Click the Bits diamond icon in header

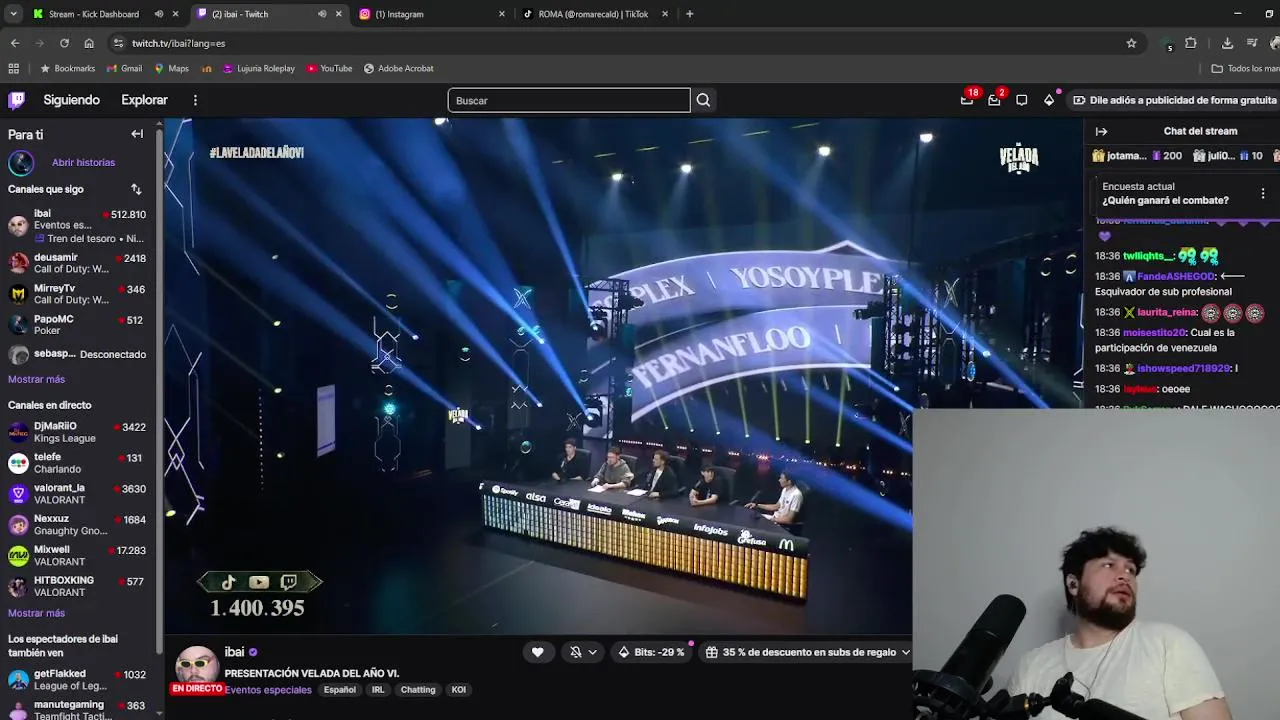tap(1049, 100)
